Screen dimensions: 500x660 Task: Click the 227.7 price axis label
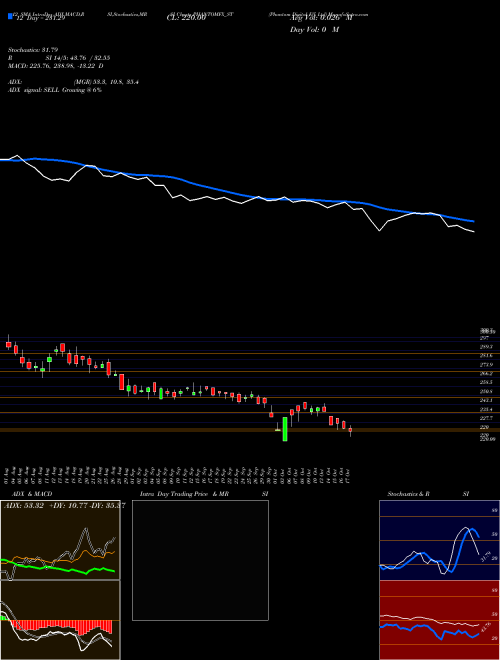tap(486, 418)
